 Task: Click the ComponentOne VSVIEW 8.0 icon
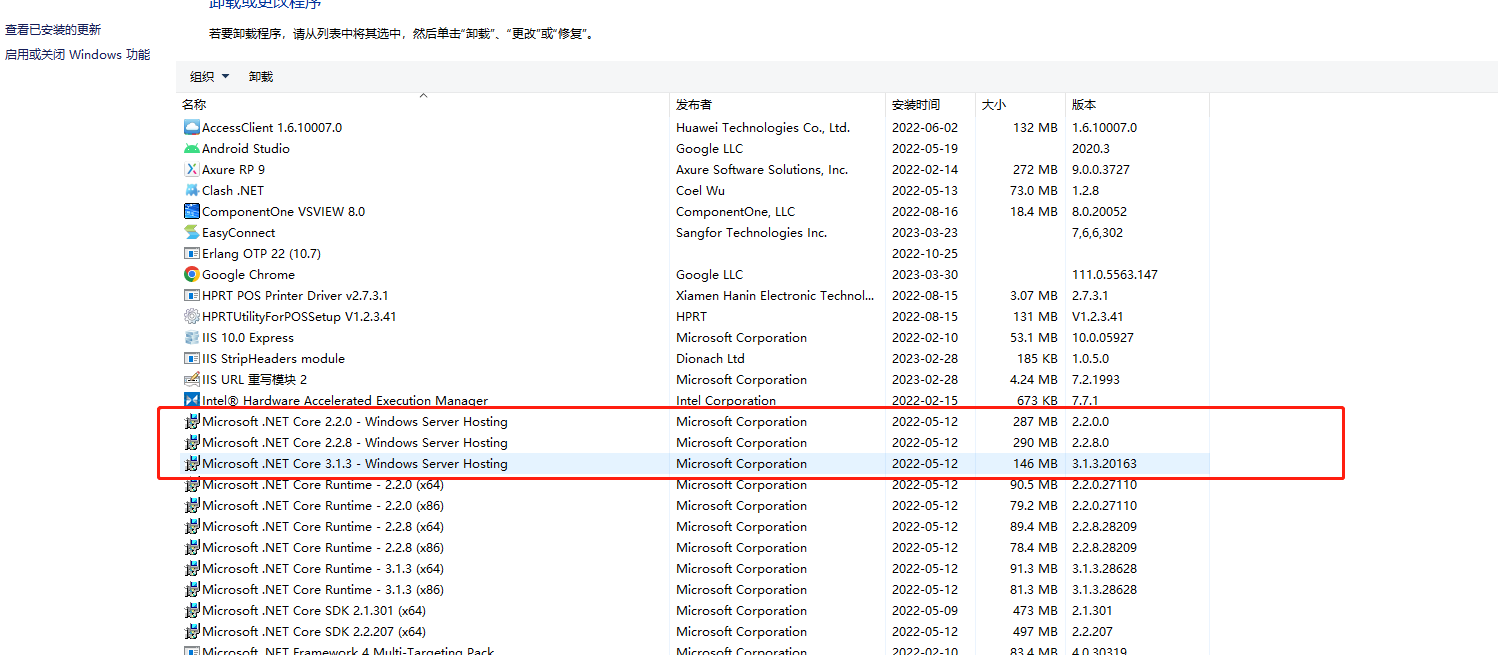click(x=192, y=211)
